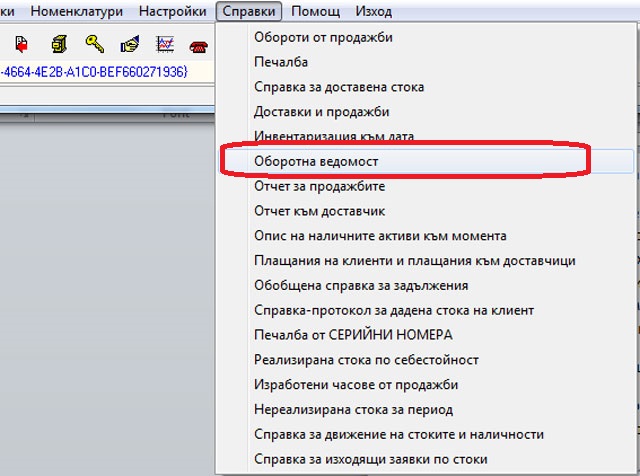Viewport: 640px width, 476px height.
Task: Open the Помощ menu
Action: pyautogui.click(x=316, y=11)
